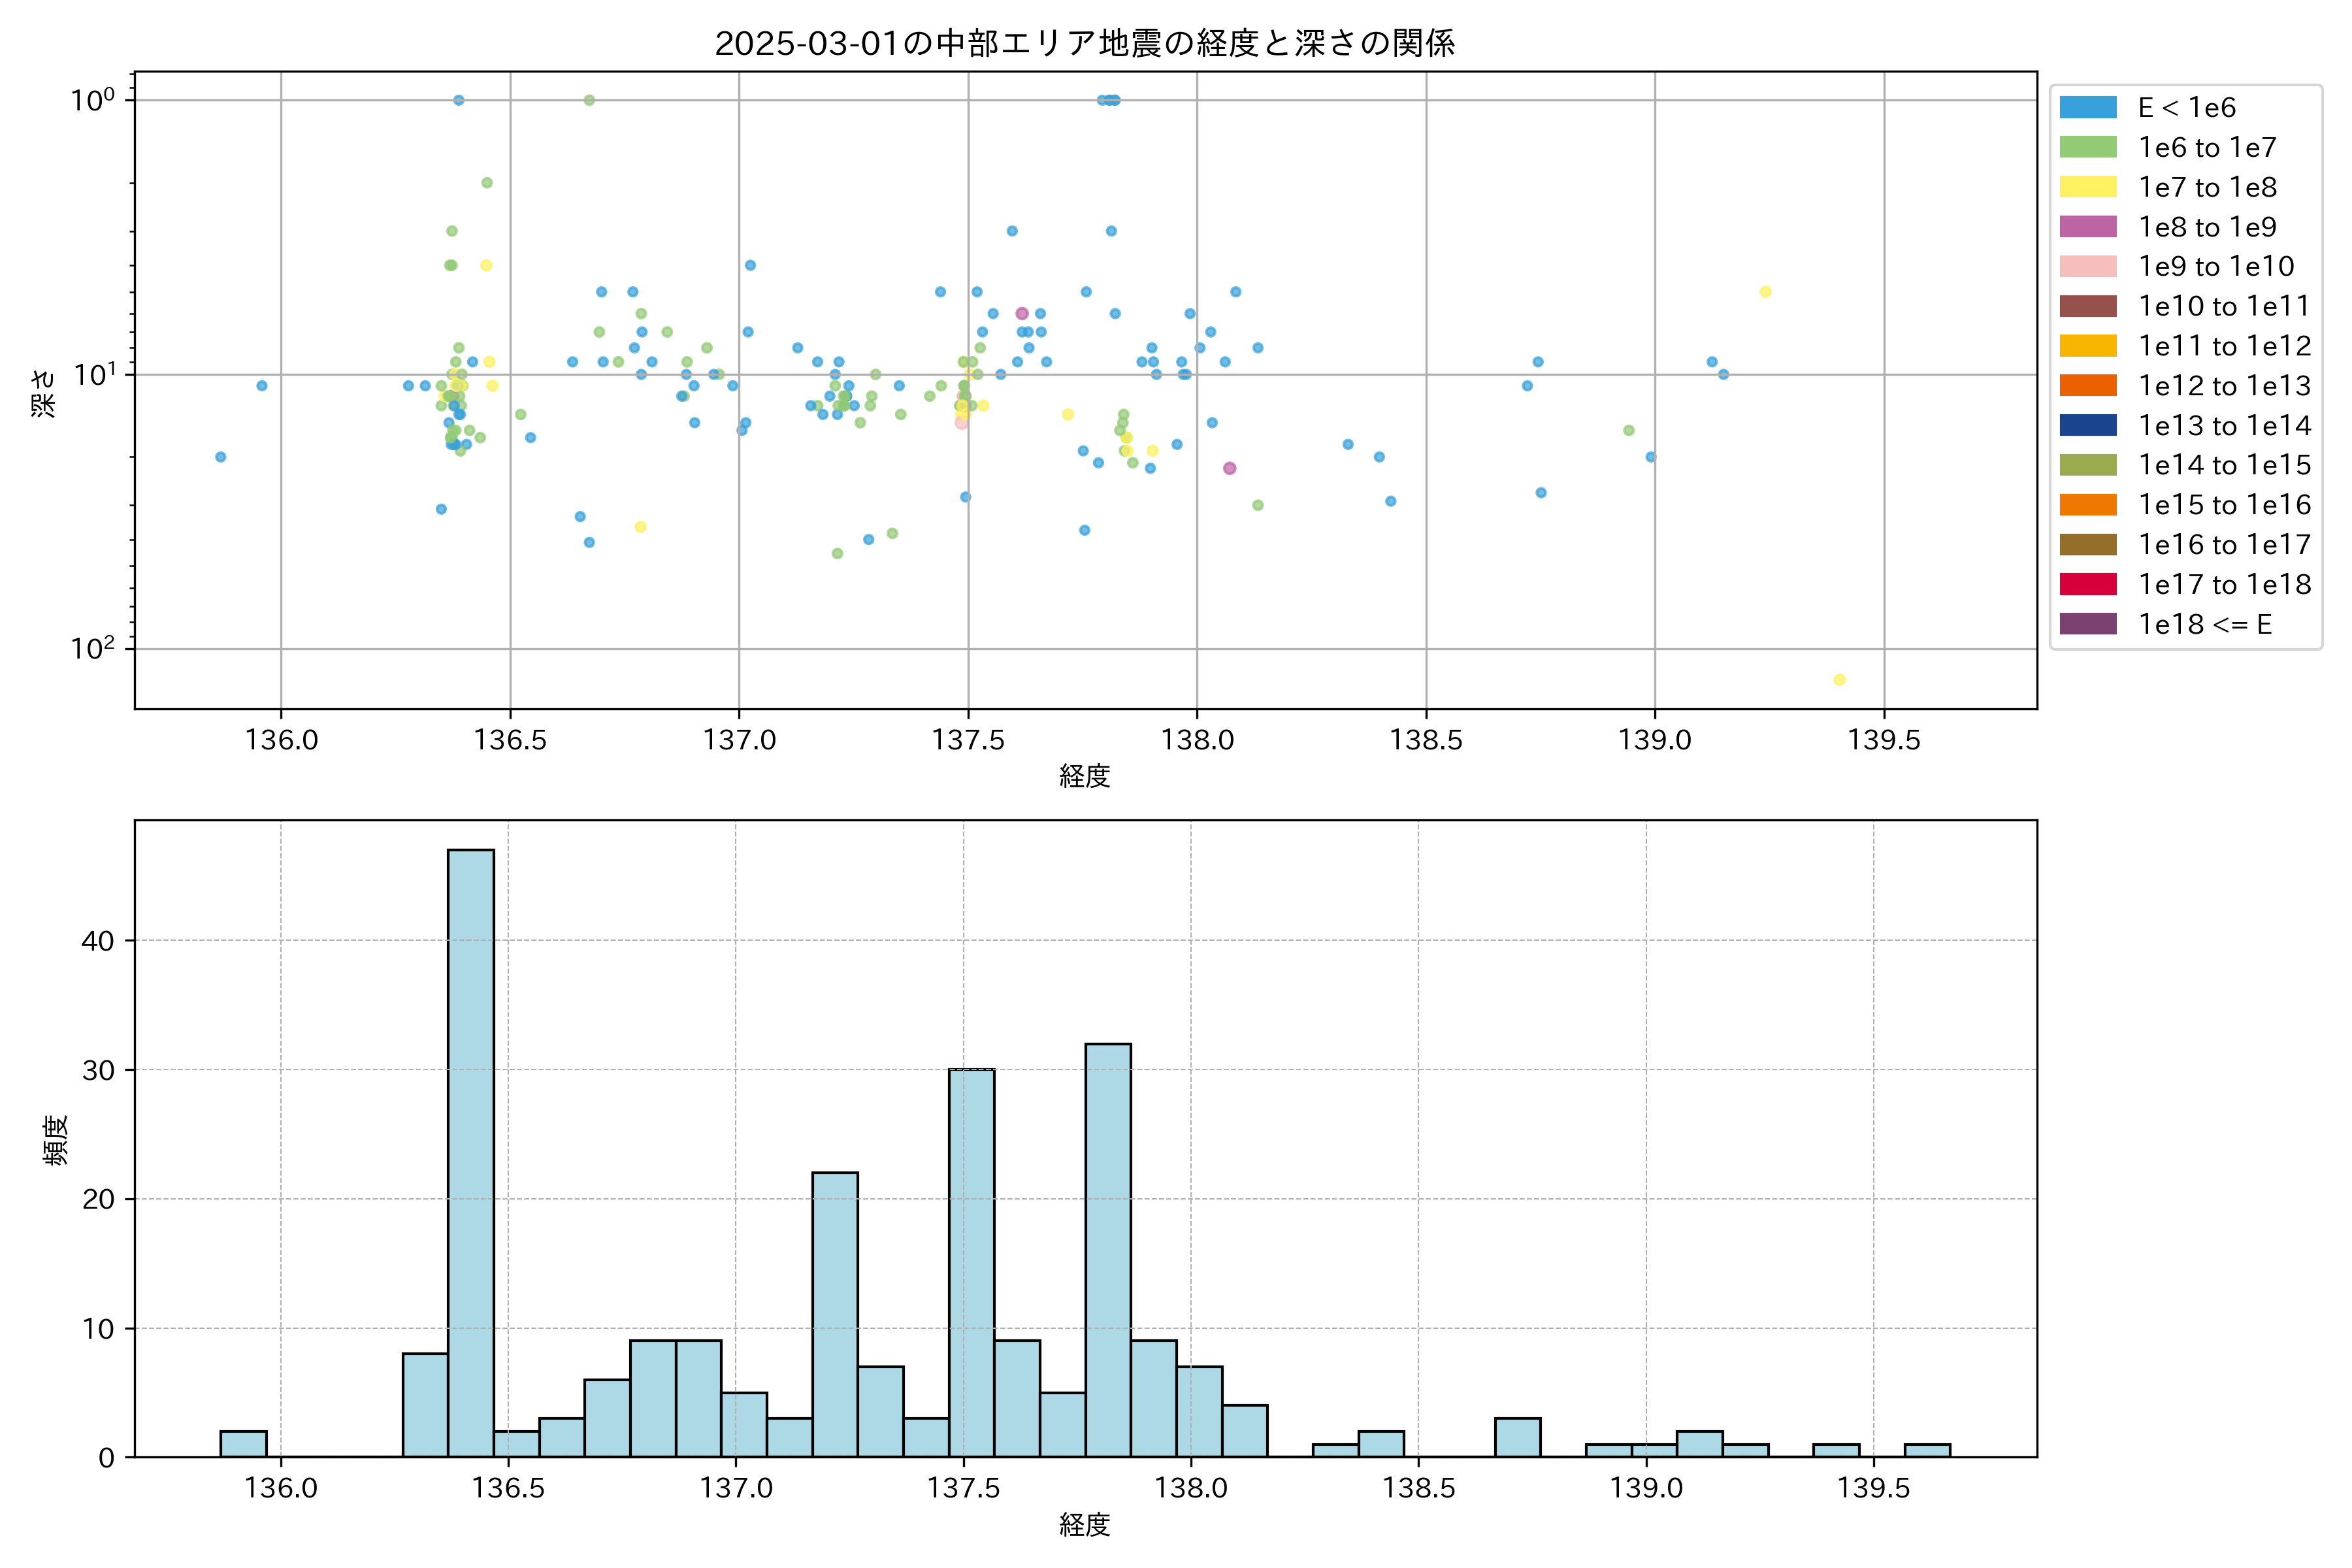Screen dimensions: 2352x1568
Task: Click the pink 1e9 to 1e10 swatch
Action: point(2088,266)
